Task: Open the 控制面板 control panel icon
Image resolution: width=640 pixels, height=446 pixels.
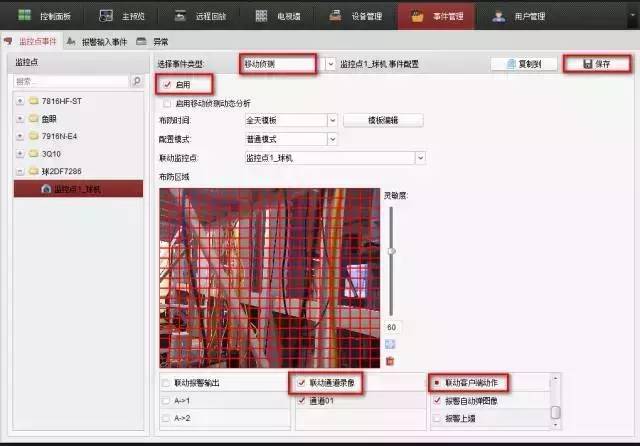Action: [x=43, y=16]
